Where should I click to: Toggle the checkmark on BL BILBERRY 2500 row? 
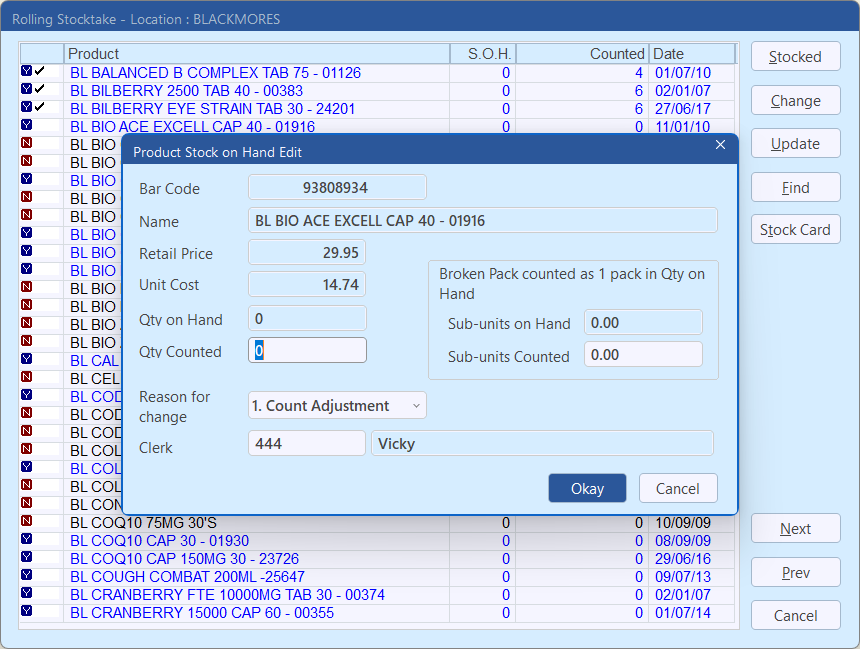(40, 90)
